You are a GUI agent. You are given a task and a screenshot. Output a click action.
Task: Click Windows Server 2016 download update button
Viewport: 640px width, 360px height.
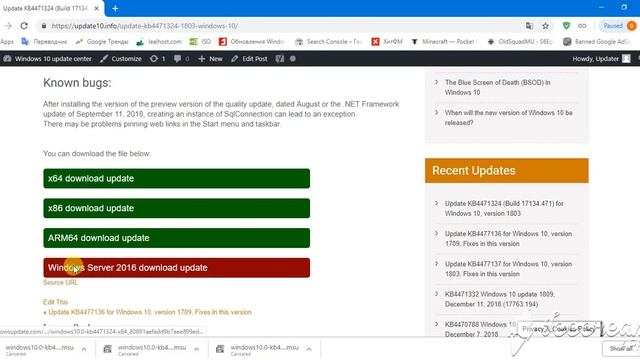(176, 268)
